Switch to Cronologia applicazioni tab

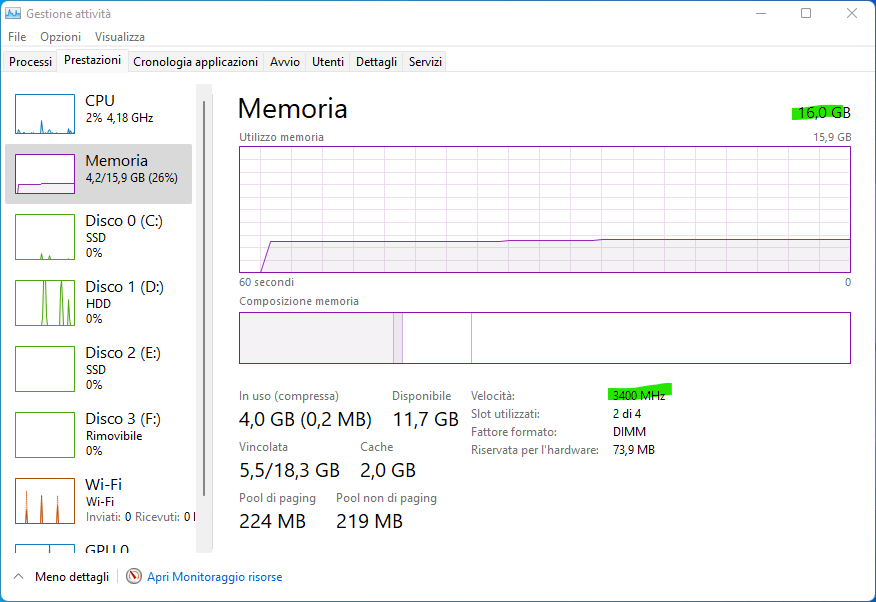coord(195,62)
